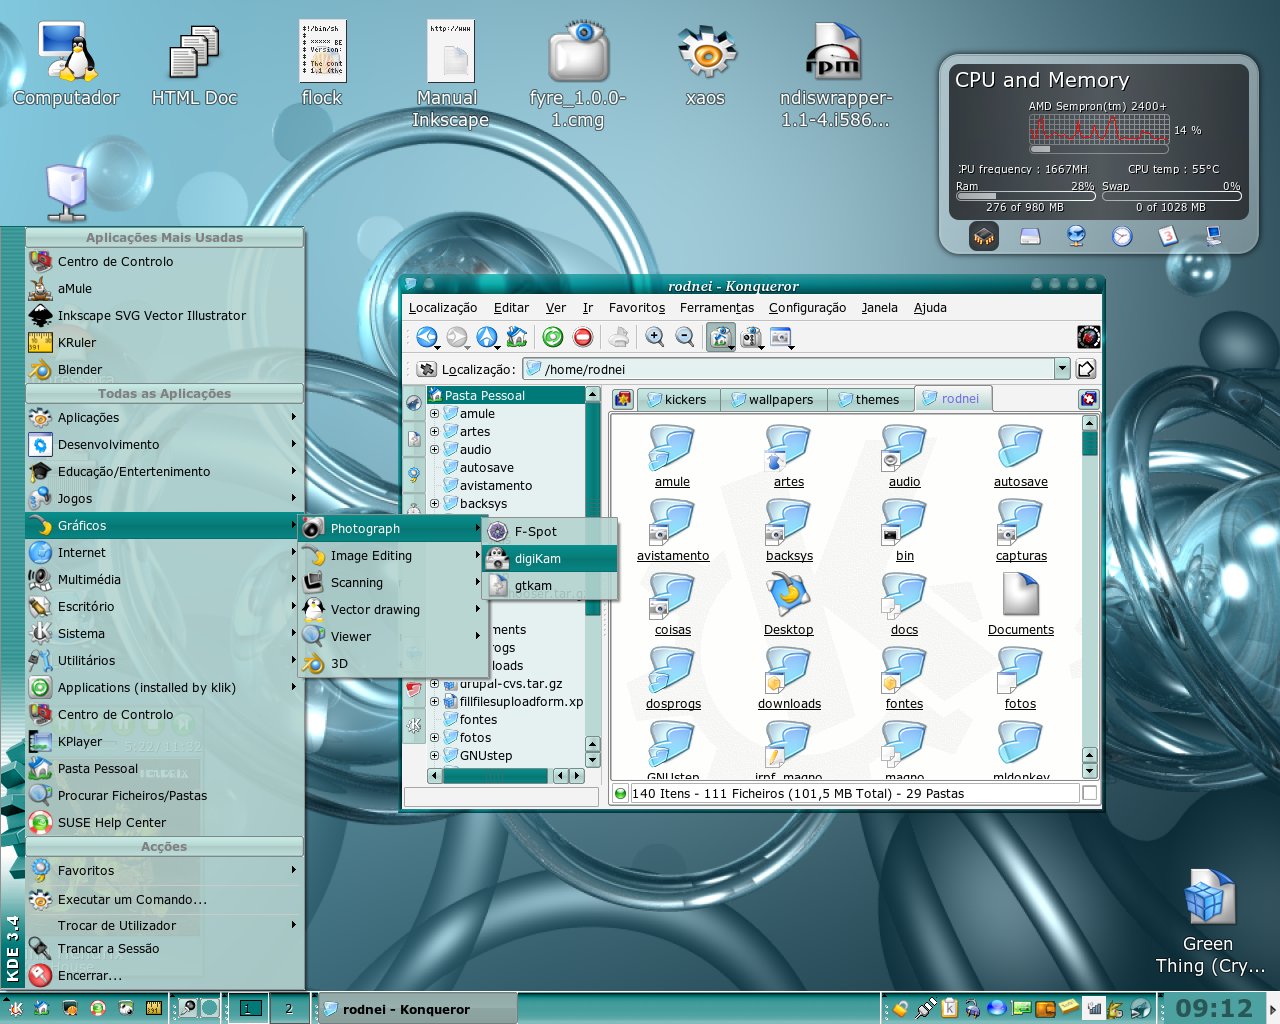Viewport: 1280px width, 1024px height.
Task: Zoom out with the magnifier minus icon
Action: pos(685,338)
